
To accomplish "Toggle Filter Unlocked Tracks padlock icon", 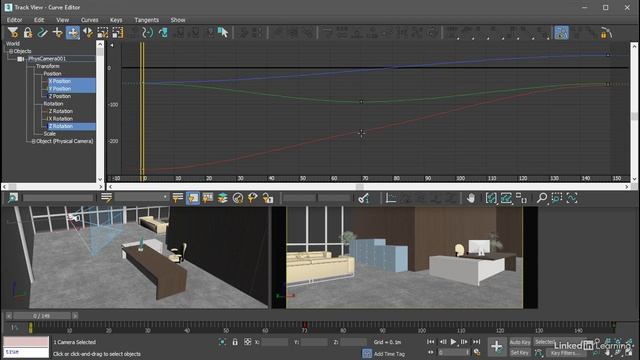I will 267,198.
